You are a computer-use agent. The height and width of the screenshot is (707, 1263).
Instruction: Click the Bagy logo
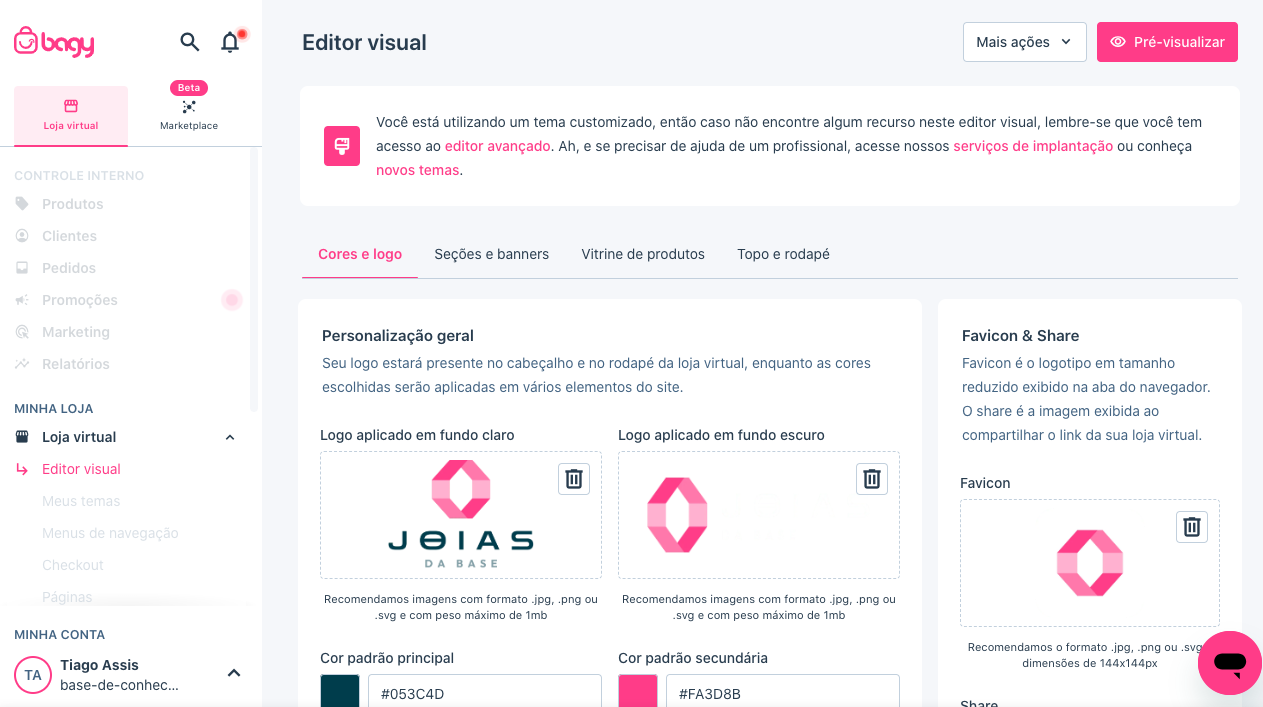(54, 42)
